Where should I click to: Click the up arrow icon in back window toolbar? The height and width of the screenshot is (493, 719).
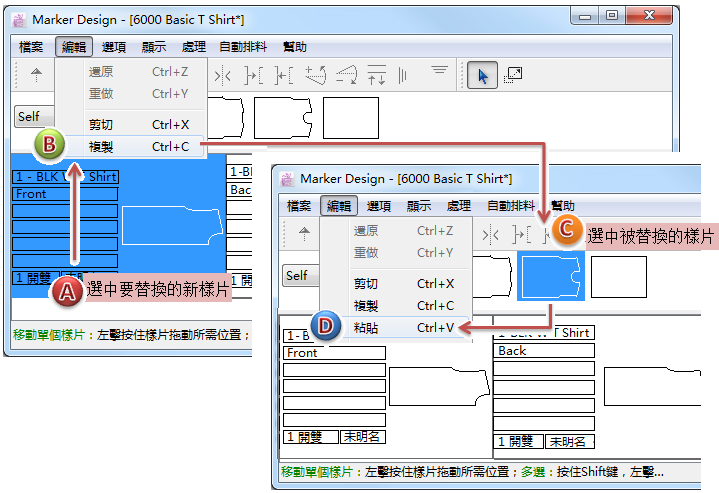[37, 74]
